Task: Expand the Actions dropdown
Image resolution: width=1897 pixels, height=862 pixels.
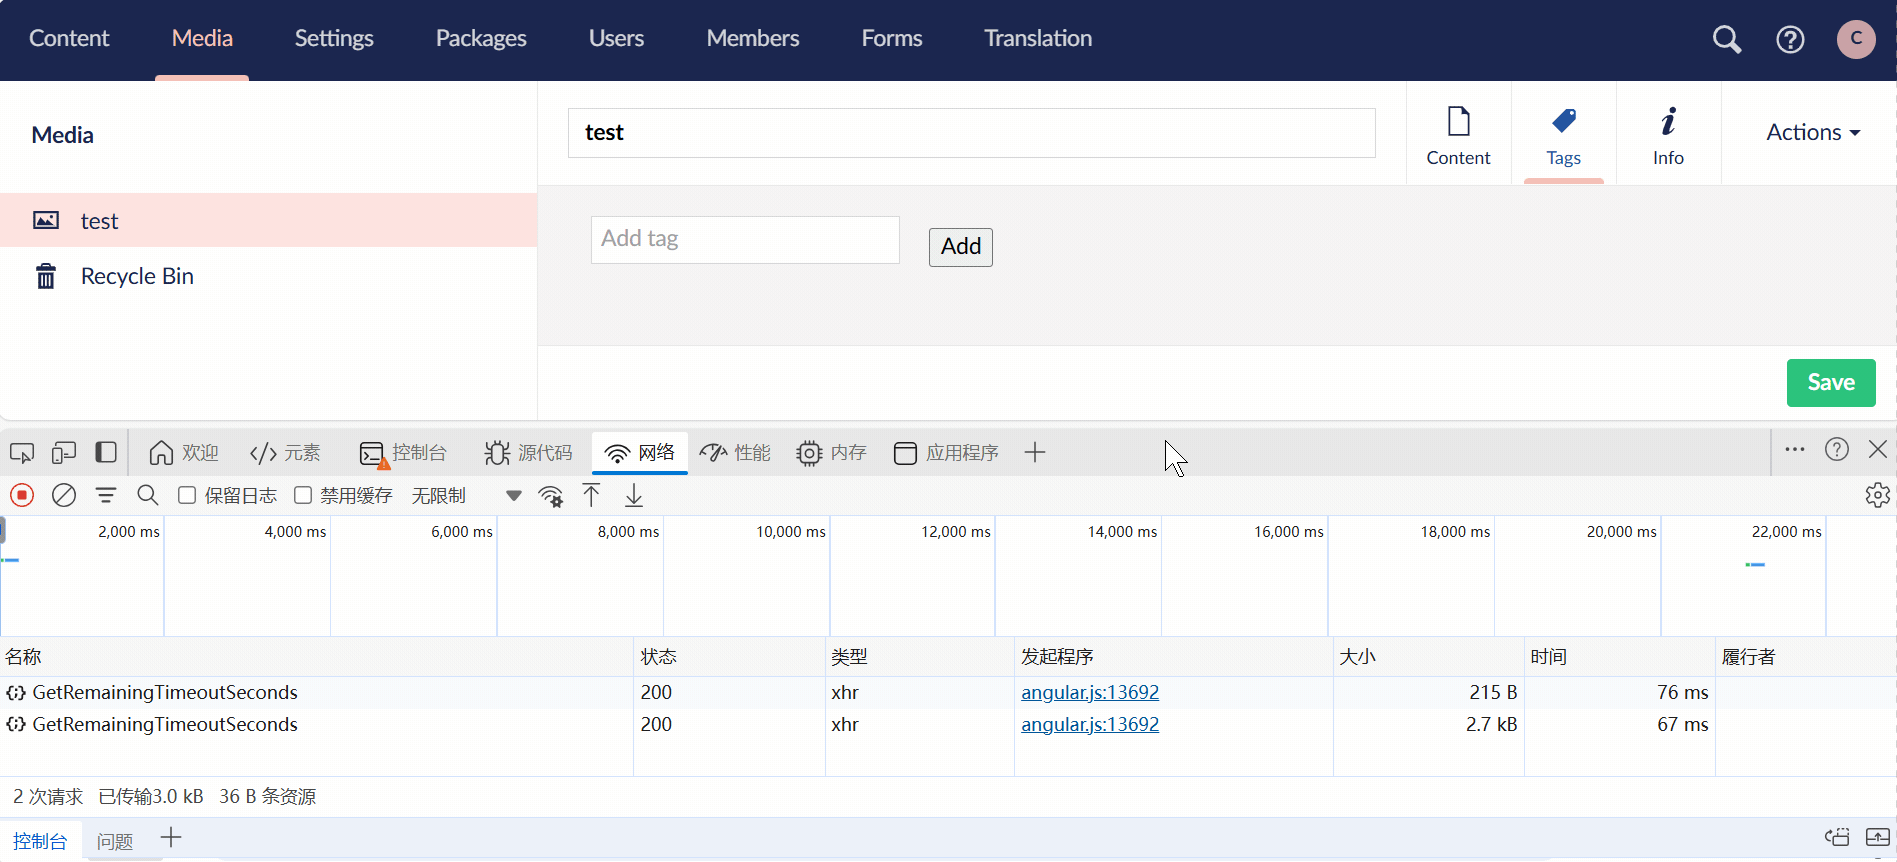Action: point(1812,132)
